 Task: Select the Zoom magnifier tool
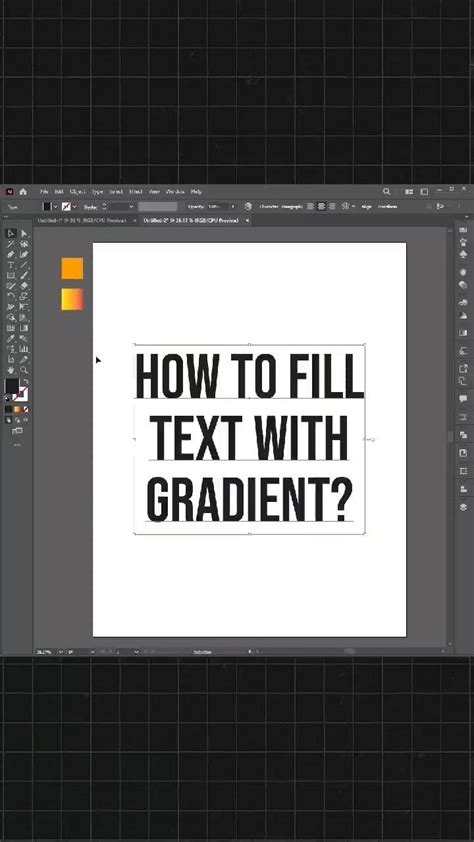pos(24,371)
